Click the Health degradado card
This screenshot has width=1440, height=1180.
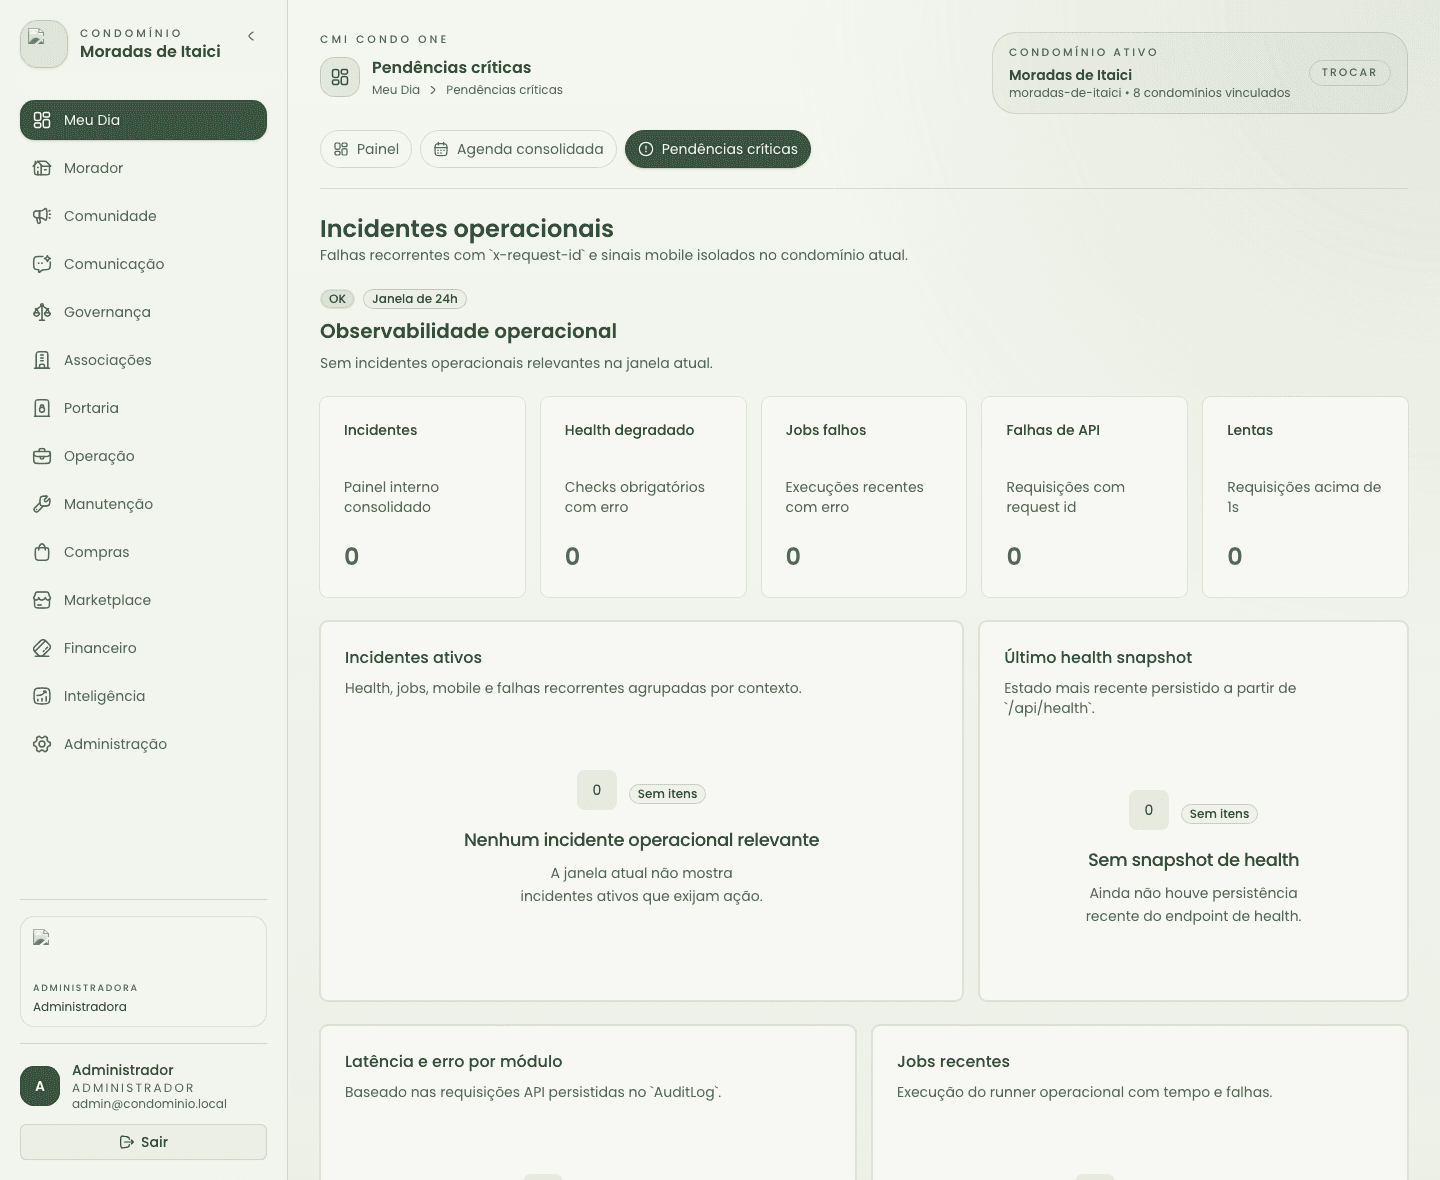coord(643,497)
